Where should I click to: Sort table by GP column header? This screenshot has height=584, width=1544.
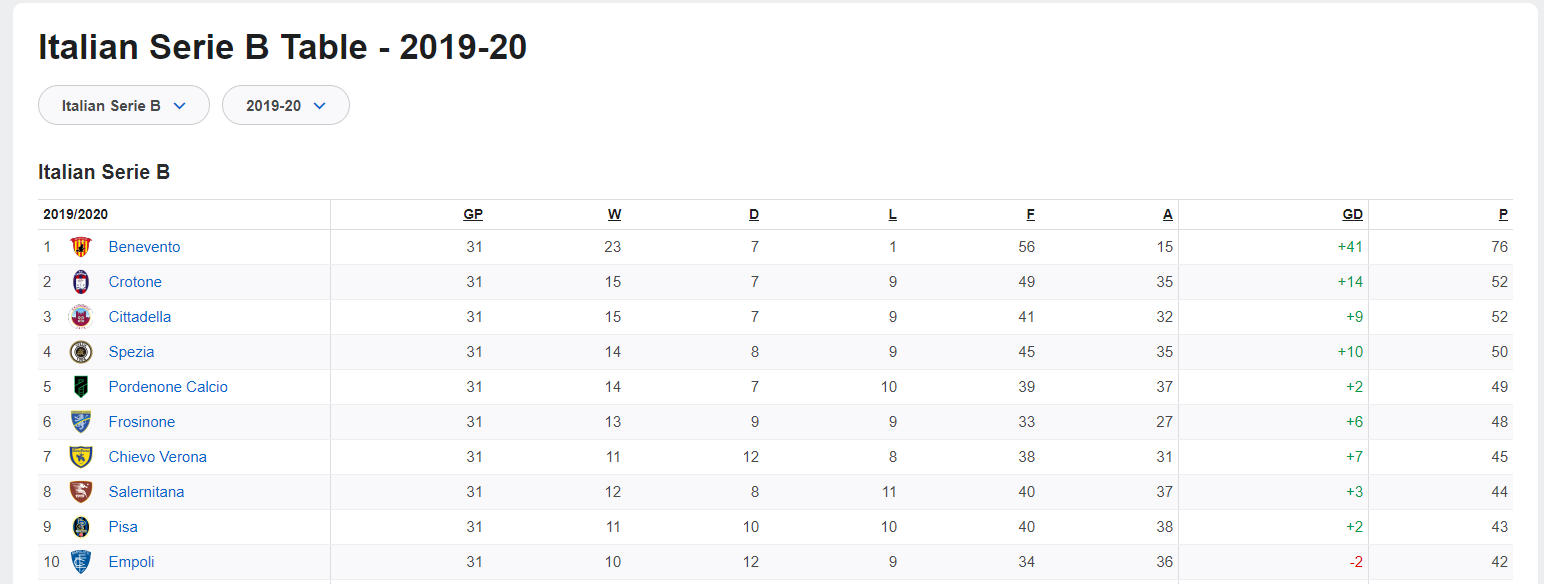click(473, 214)
